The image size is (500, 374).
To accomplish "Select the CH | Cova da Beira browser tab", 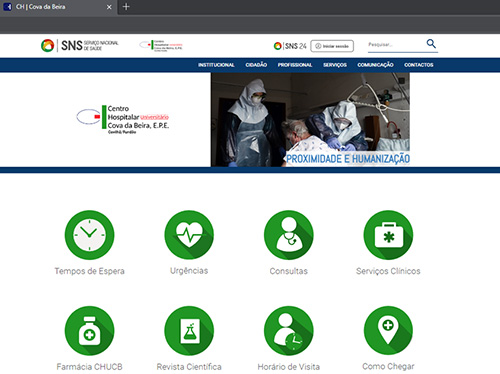I will tap(58, 7).
